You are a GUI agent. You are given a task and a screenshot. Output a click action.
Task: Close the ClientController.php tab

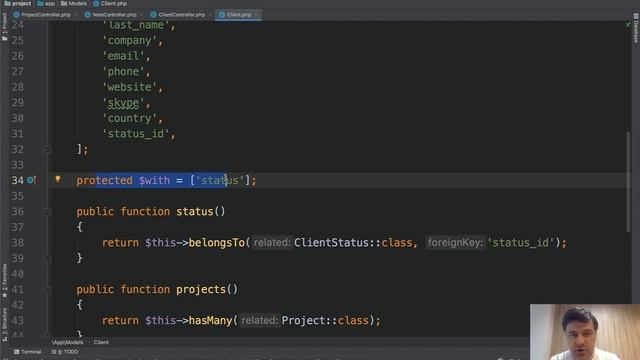pyautogui.click(x=210, y=15)
